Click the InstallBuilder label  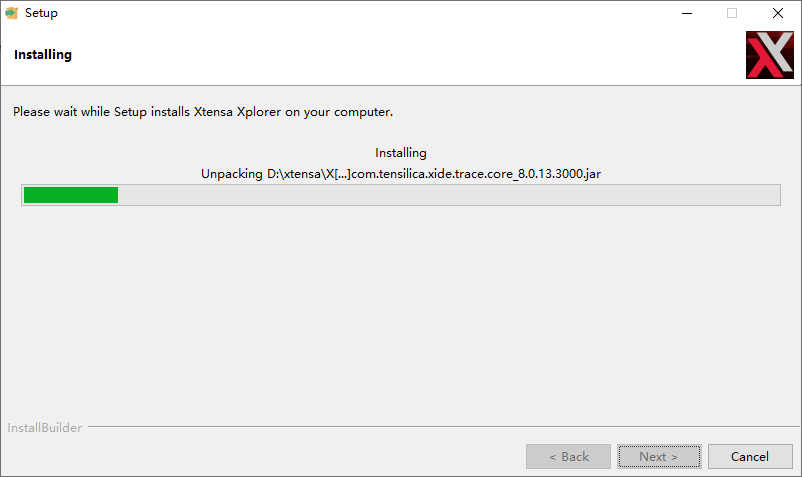click(x=44, y=428)
